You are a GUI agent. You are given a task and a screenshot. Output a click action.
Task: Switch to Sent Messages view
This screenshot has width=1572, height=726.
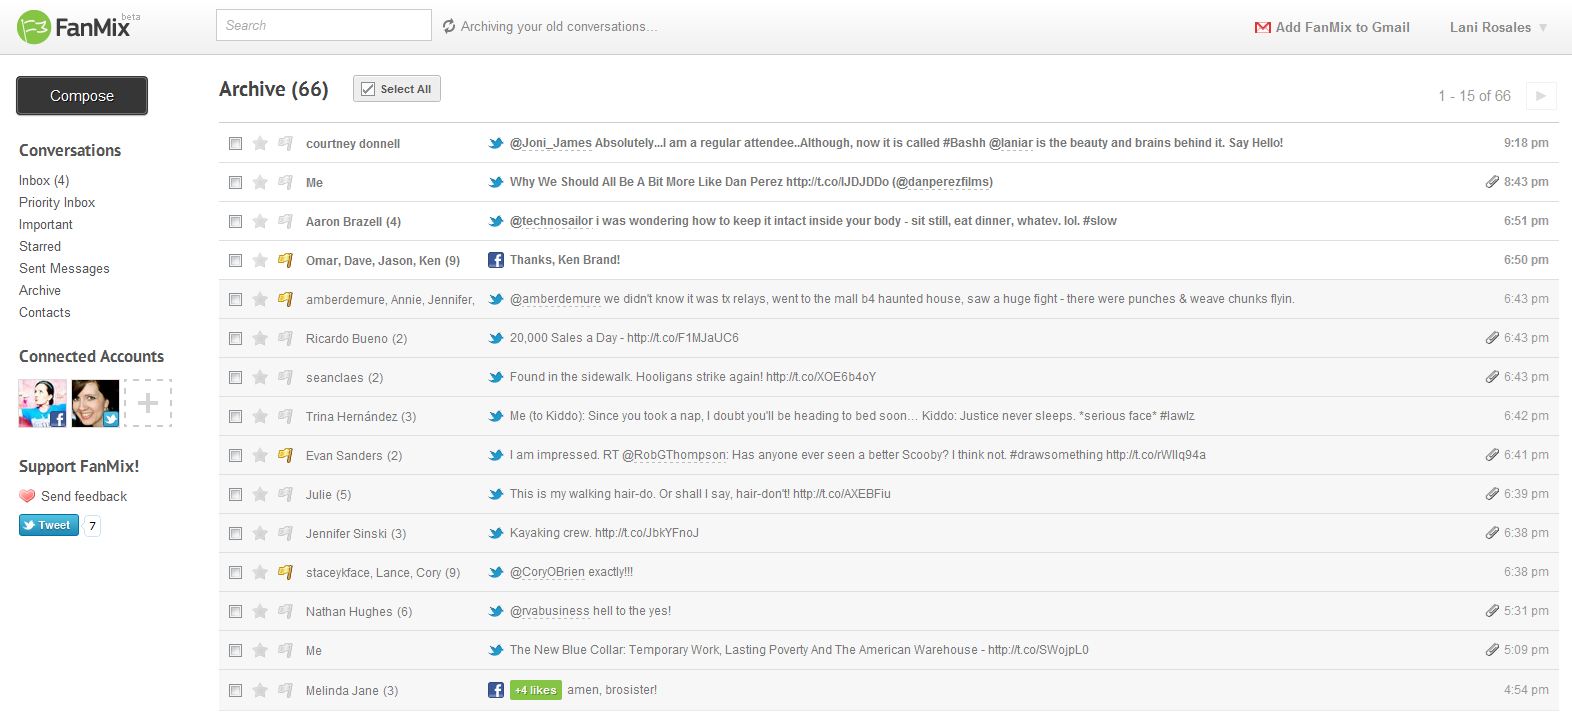(64, 268)
